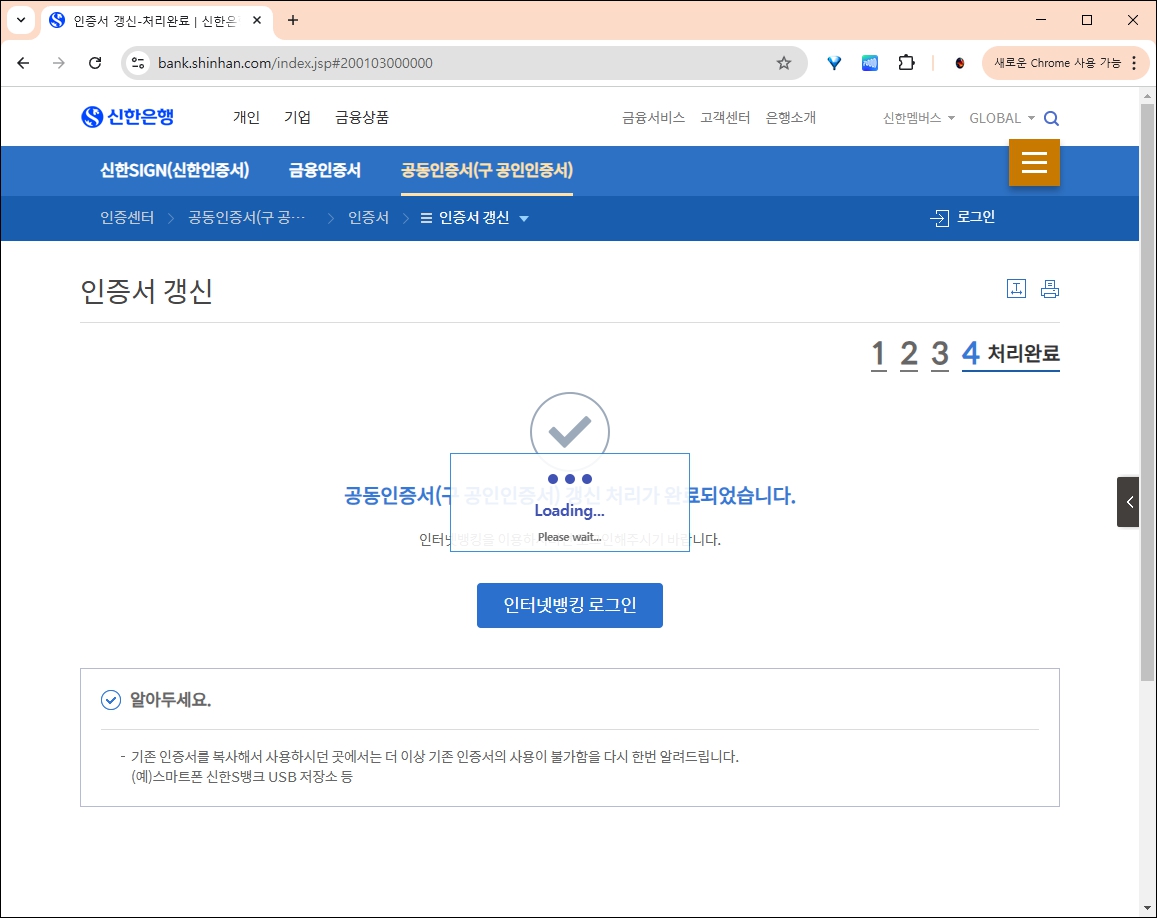Viewport: 1157px width, 918px height.
Task: Click the 인증센터 breadcrumb link
Action: point(126,216)
